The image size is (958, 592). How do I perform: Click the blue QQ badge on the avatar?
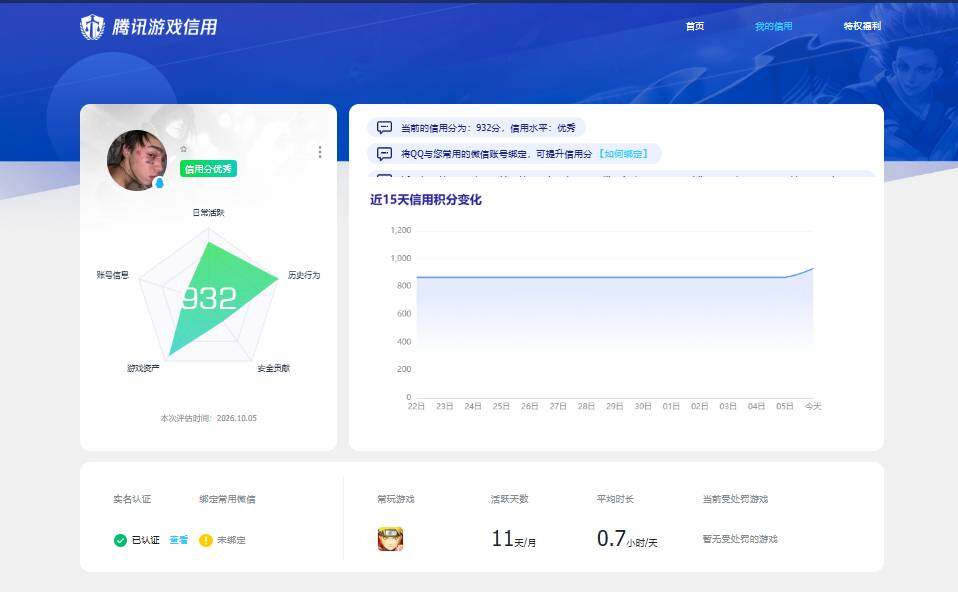[159, 183]
